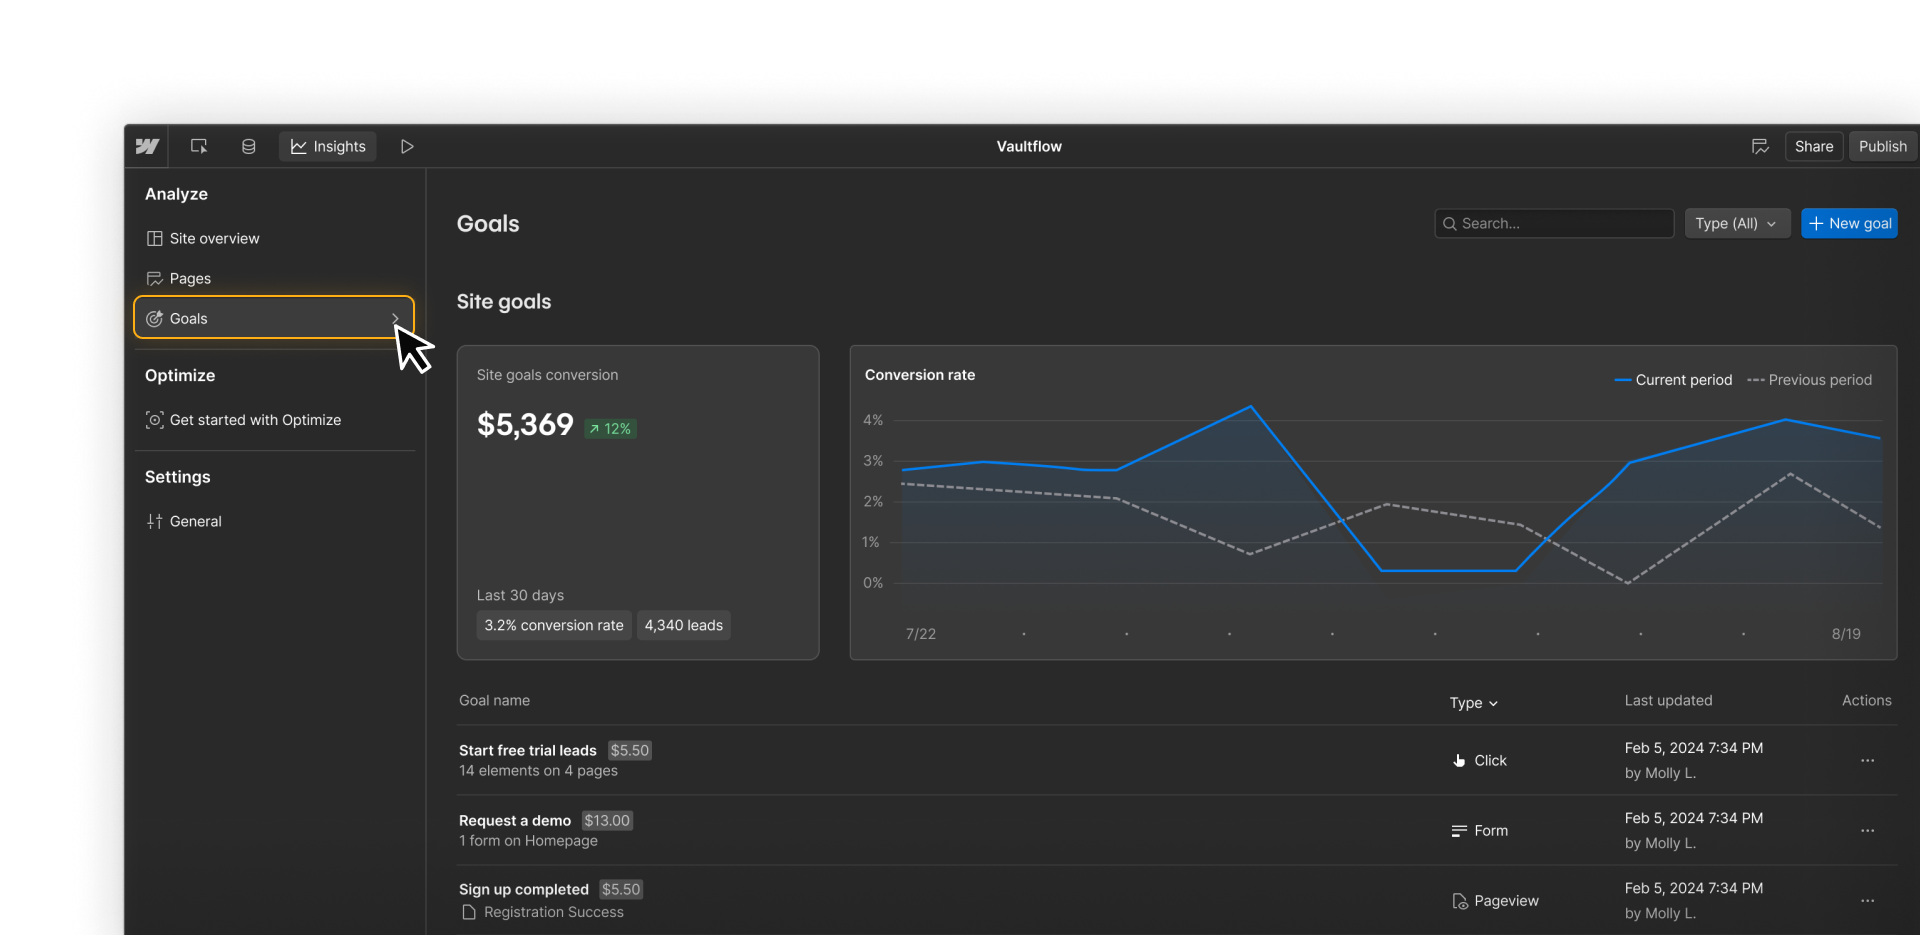Click the Publish button
1920x935 pixels.
point(1883,146)
